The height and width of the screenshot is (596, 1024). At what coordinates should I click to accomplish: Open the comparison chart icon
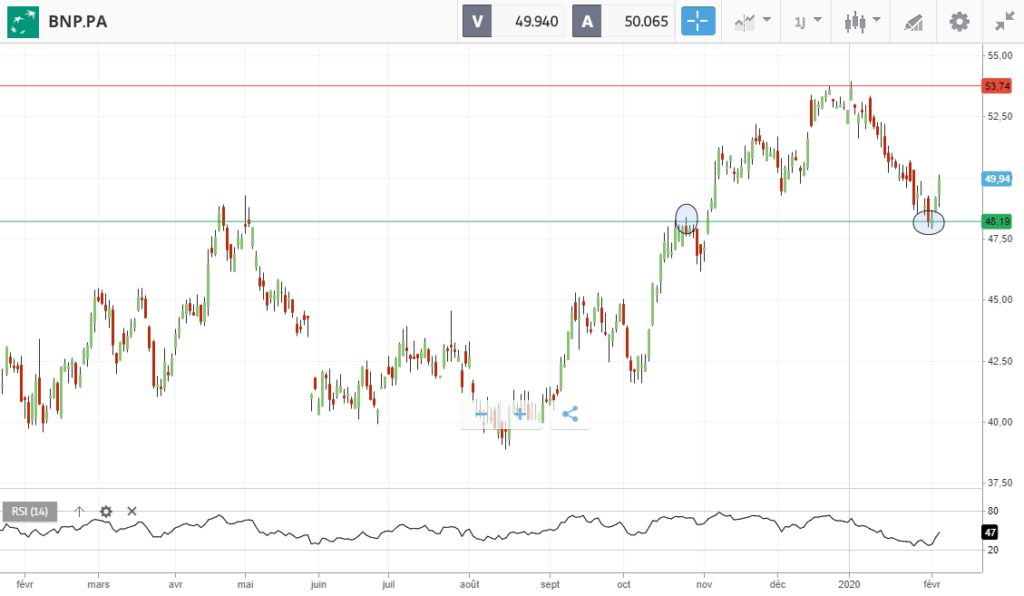coord(744,23)
